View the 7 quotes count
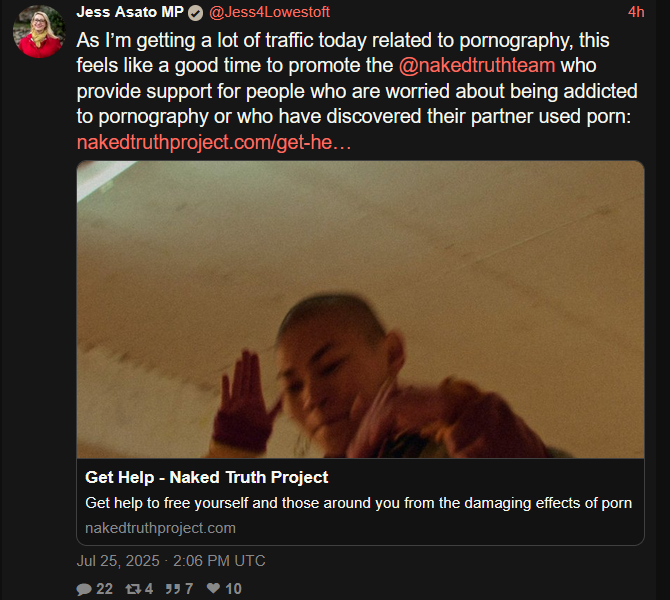This screenshot has height=600, width=670. tap(189, 589)
